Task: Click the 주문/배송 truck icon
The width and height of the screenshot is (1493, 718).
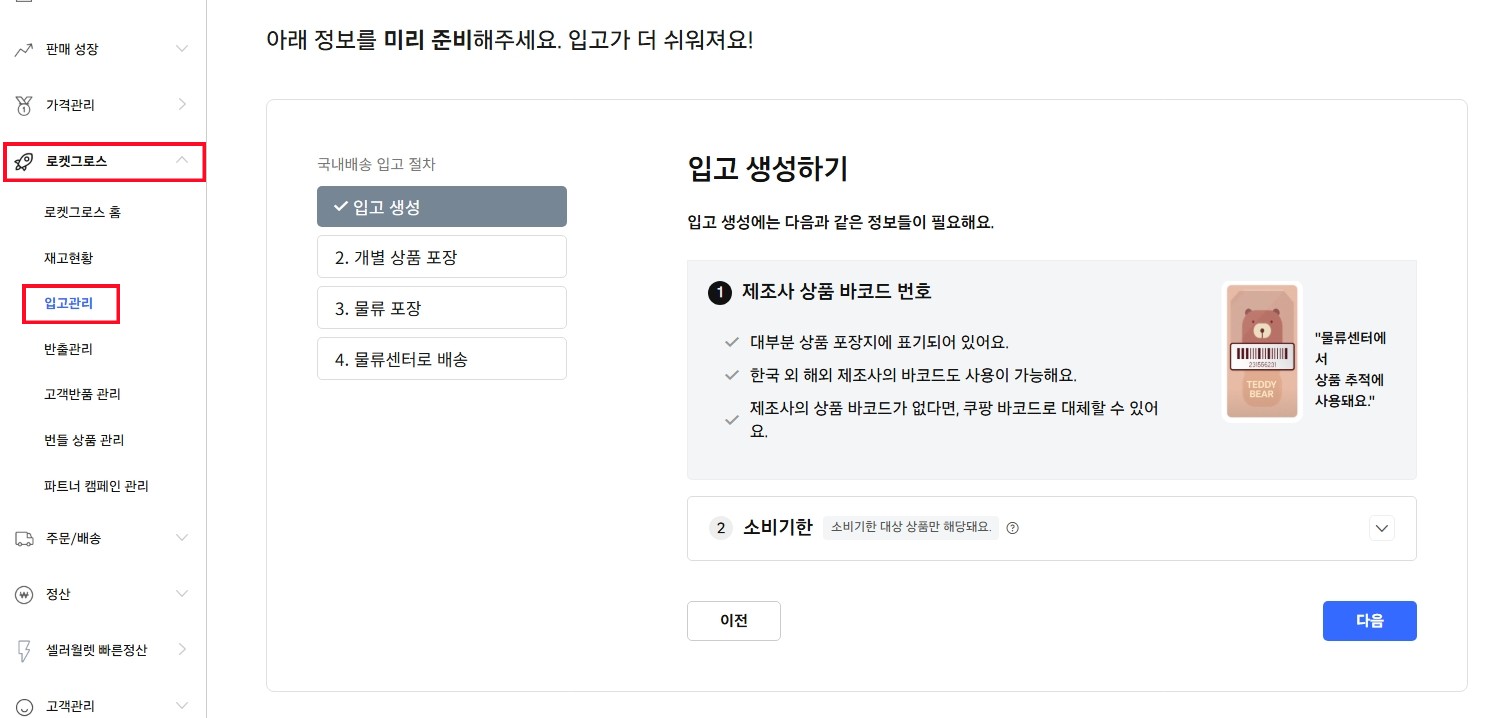Action: [25, 538]
